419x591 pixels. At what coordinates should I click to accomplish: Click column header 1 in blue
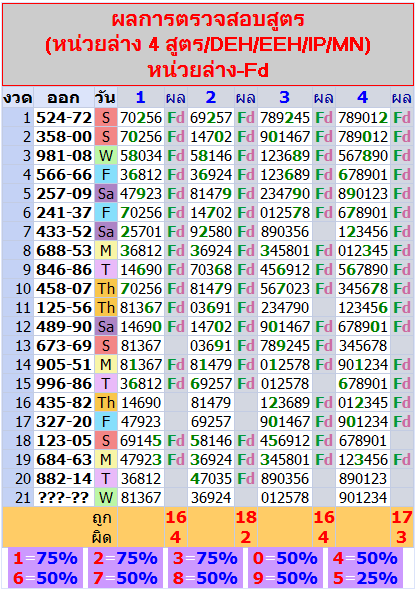[141, 98]
